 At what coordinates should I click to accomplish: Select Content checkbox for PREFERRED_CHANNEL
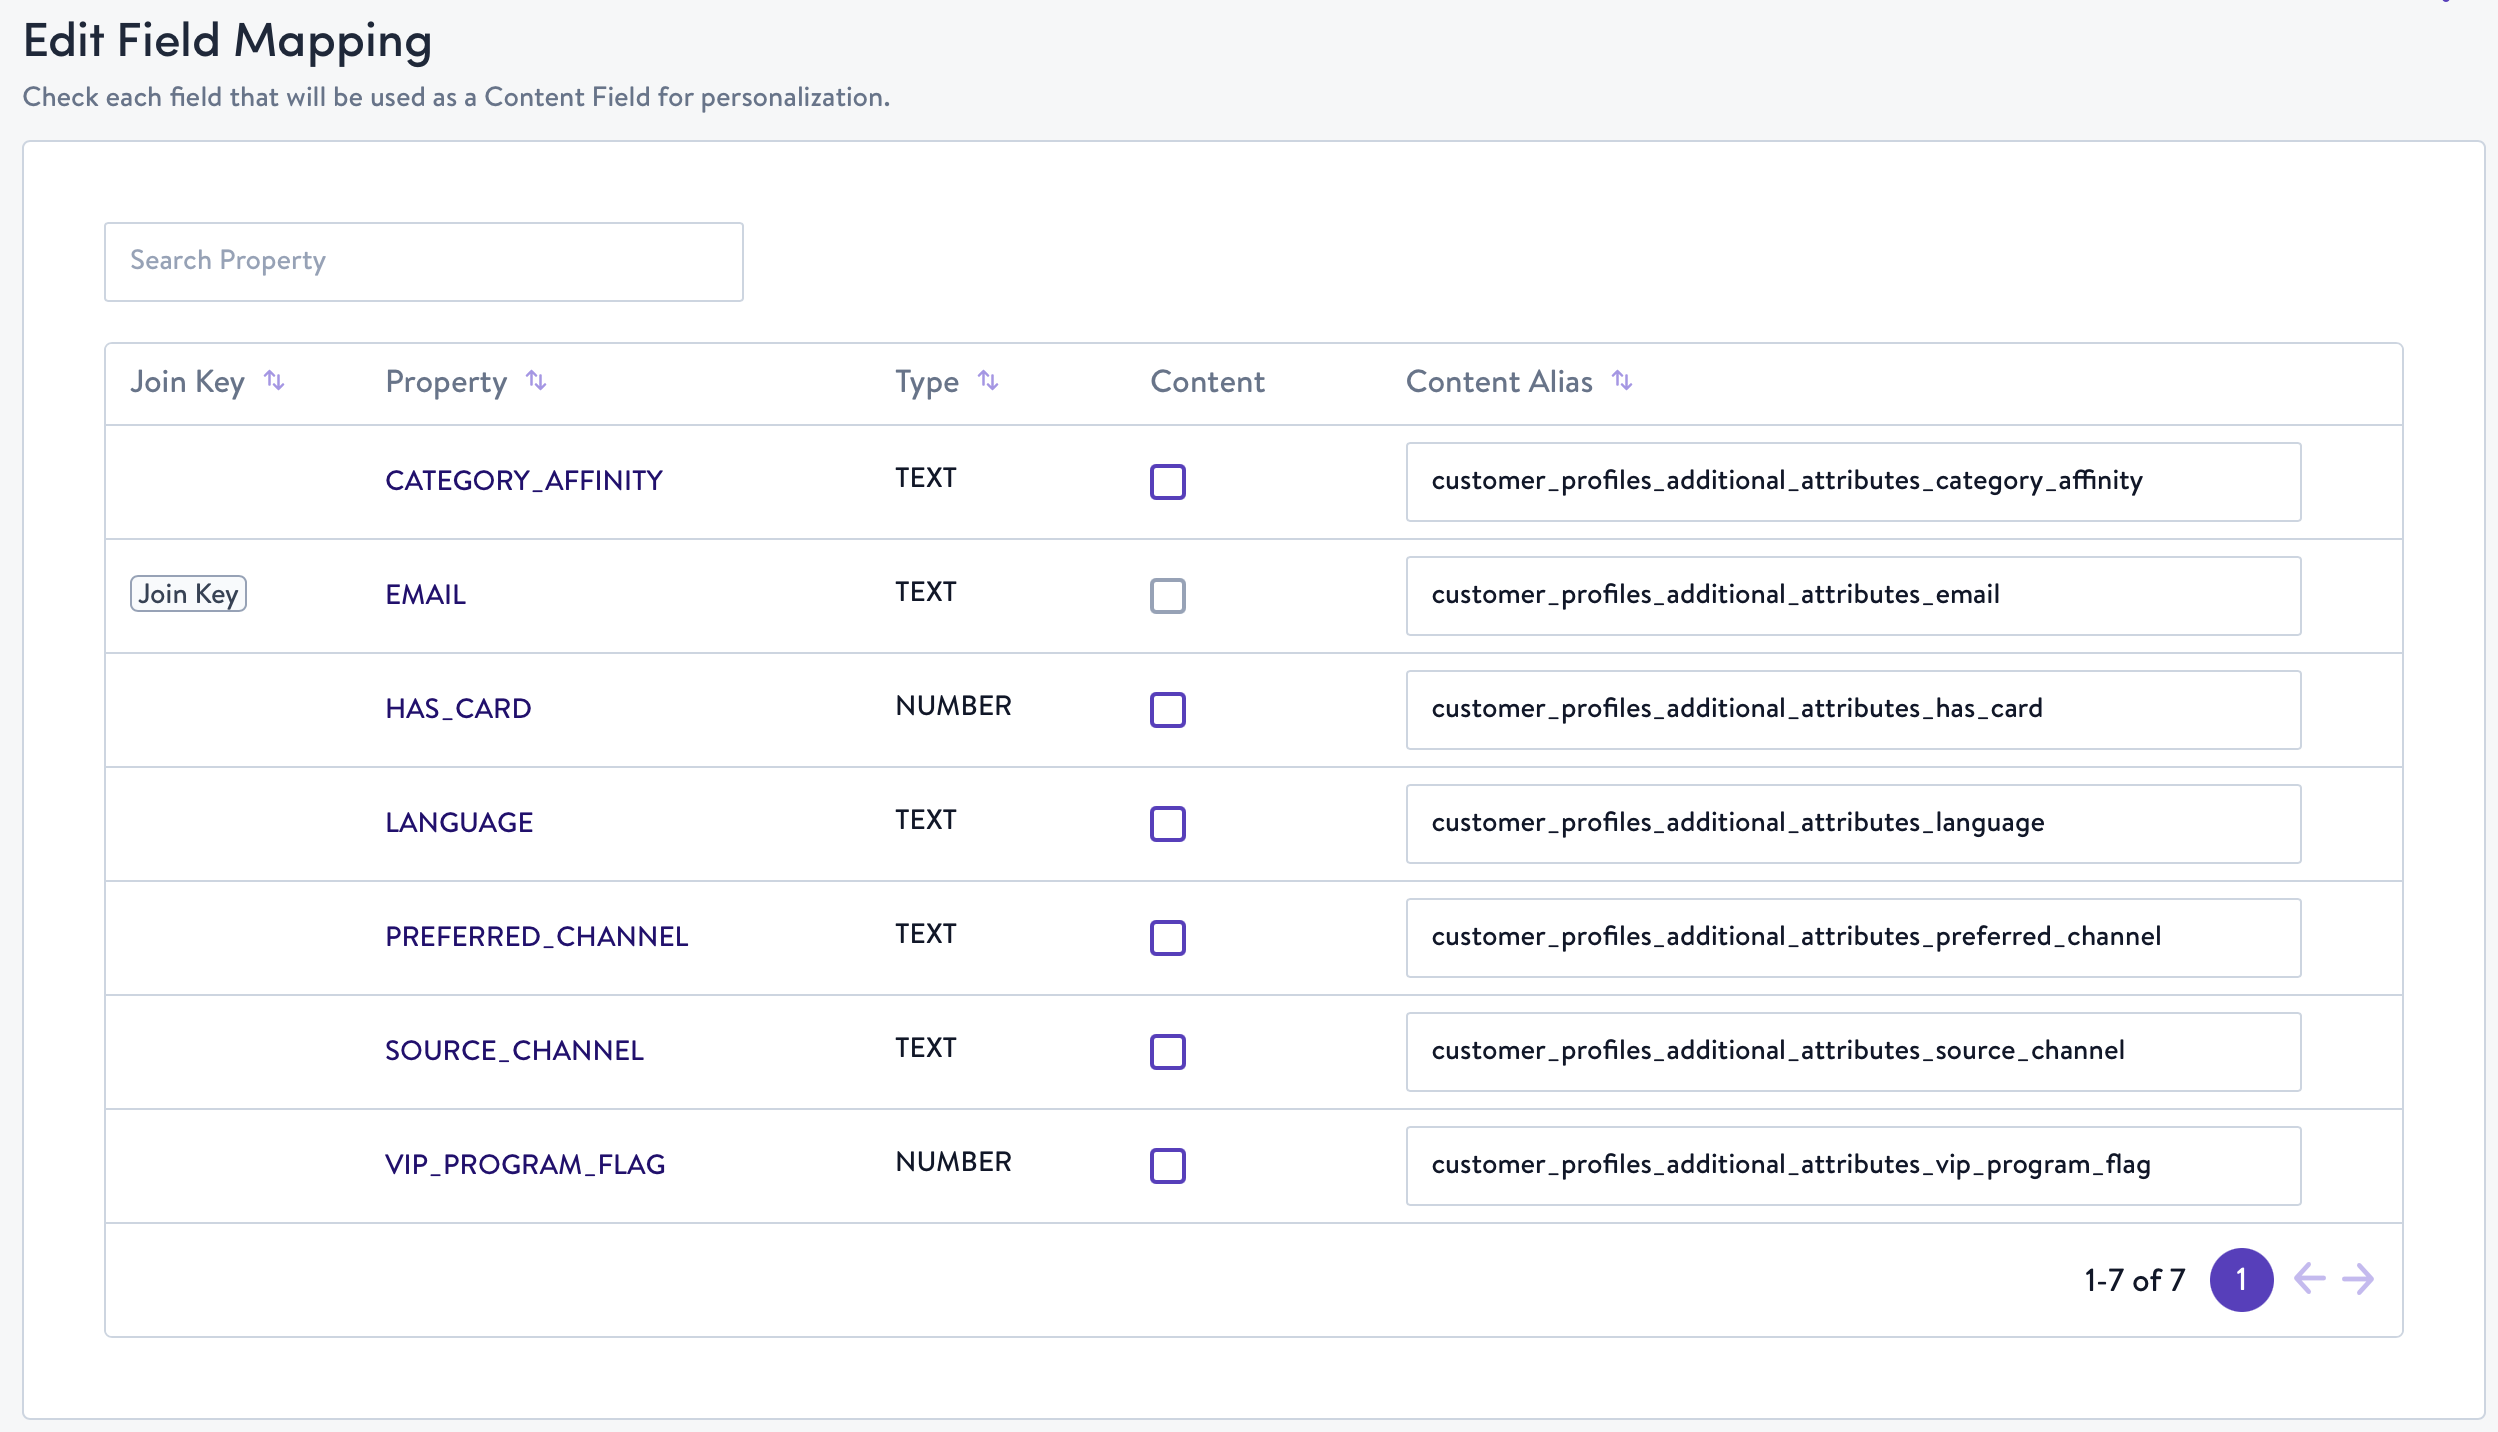click(x=1167, y=938)
